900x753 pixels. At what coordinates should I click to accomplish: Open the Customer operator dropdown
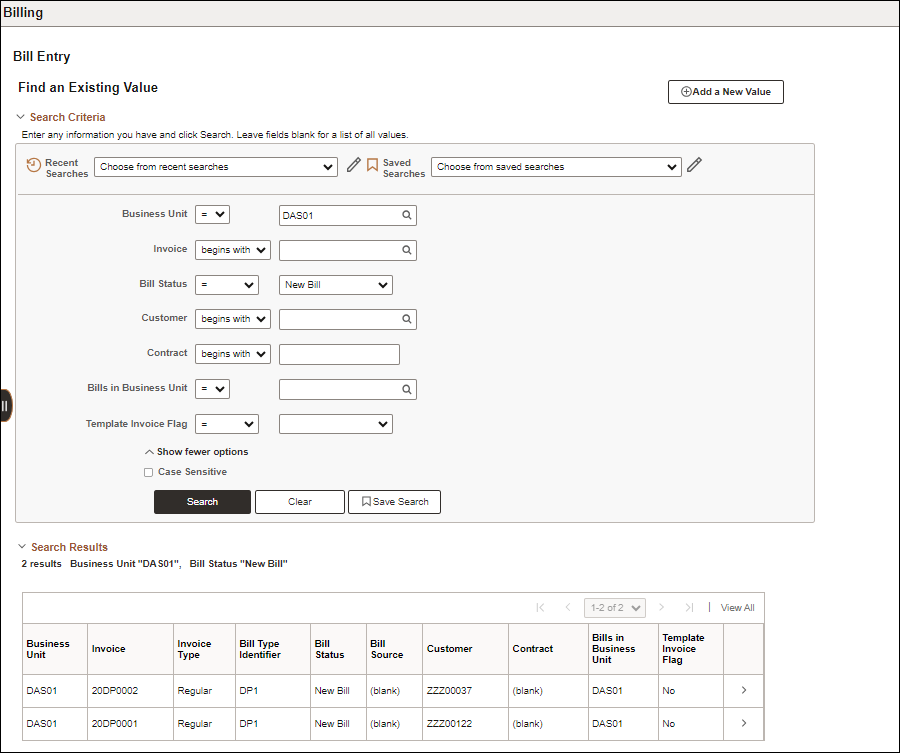(232, 319)
